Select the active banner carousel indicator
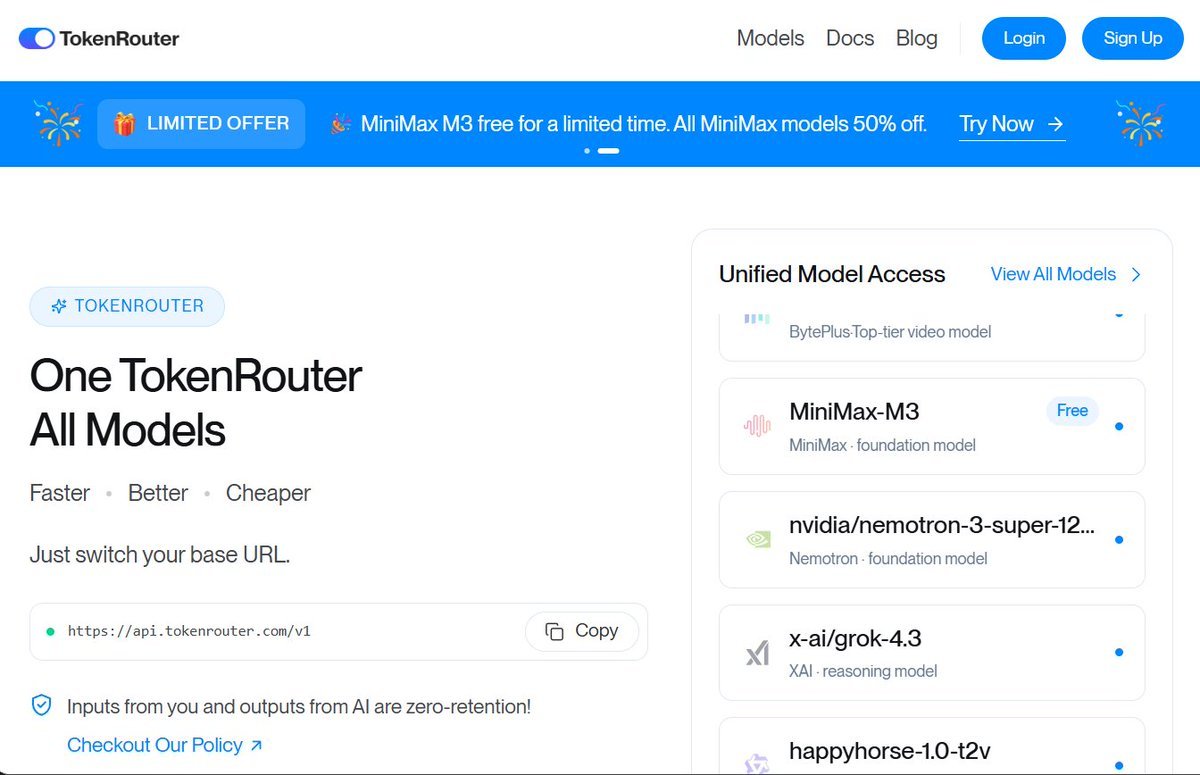 (608, 151)
